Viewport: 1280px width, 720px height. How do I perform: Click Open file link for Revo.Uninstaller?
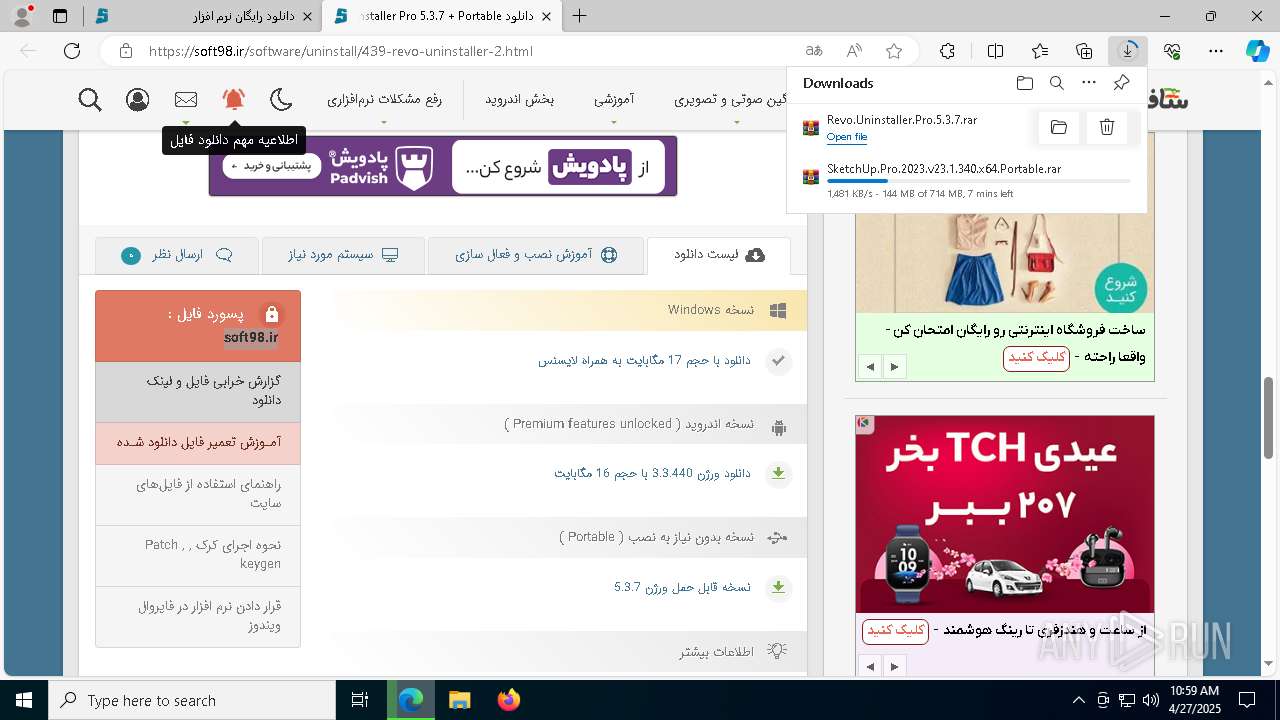847,137
